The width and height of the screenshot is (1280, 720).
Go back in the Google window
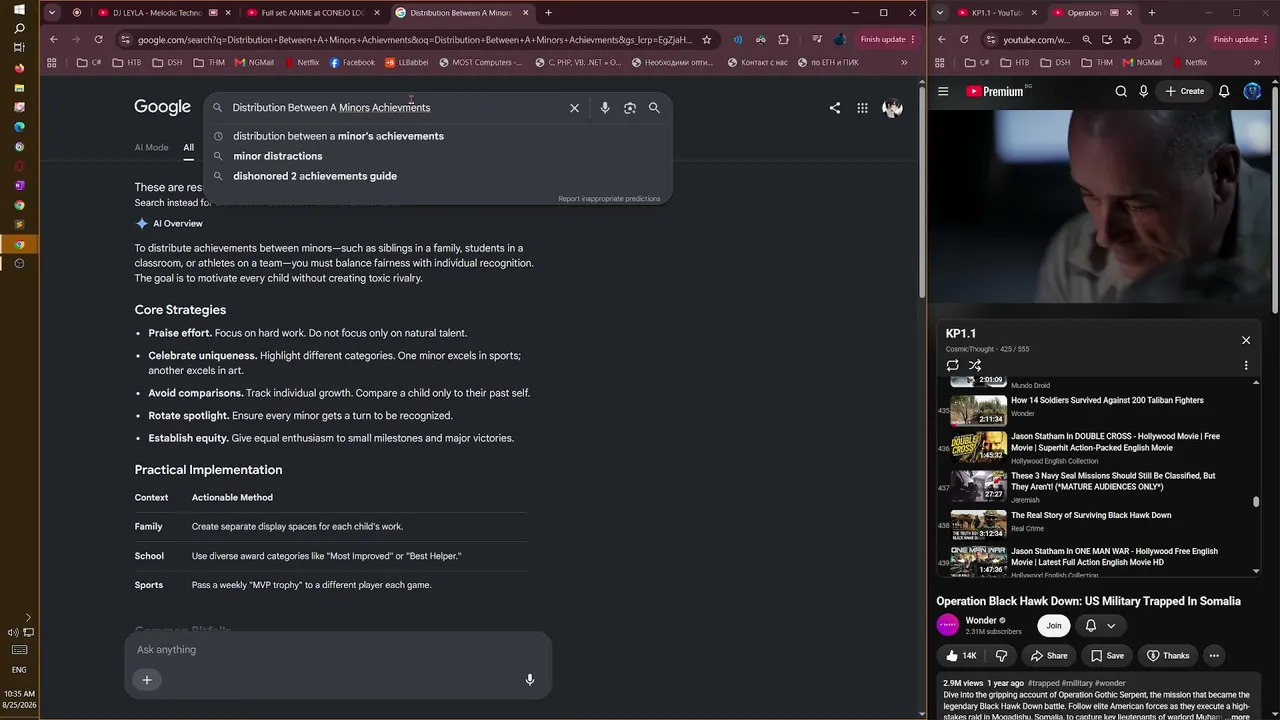54,40
